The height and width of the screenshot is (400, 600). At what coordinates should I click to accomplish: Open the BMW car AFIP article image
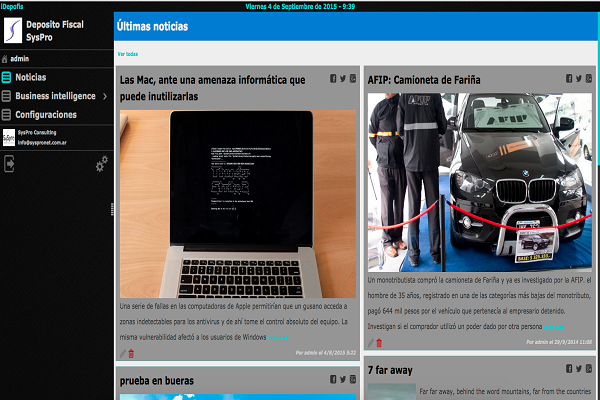(x=480, y=183)
